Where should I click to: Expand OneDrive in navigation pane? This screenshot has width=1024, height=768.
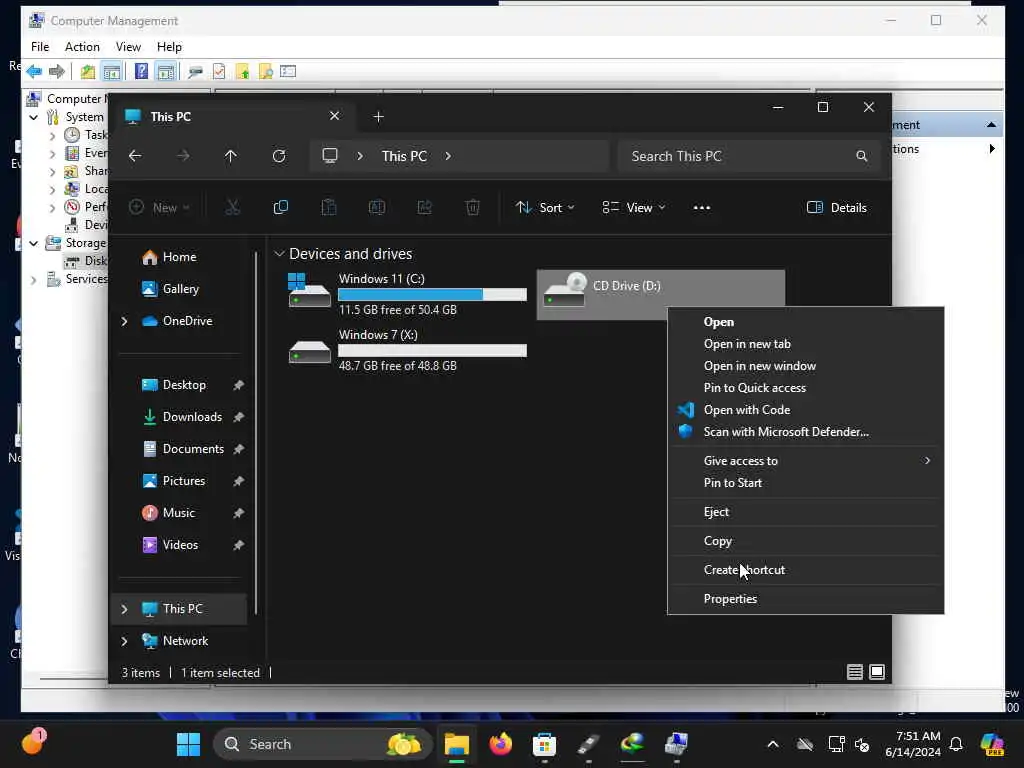click(x=125, y=321)
